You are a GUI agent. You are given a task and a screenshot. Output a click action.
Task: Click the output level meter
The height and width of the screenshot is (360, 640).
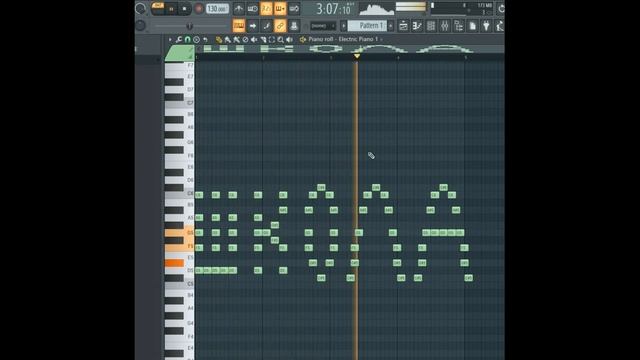pos(411,7)
